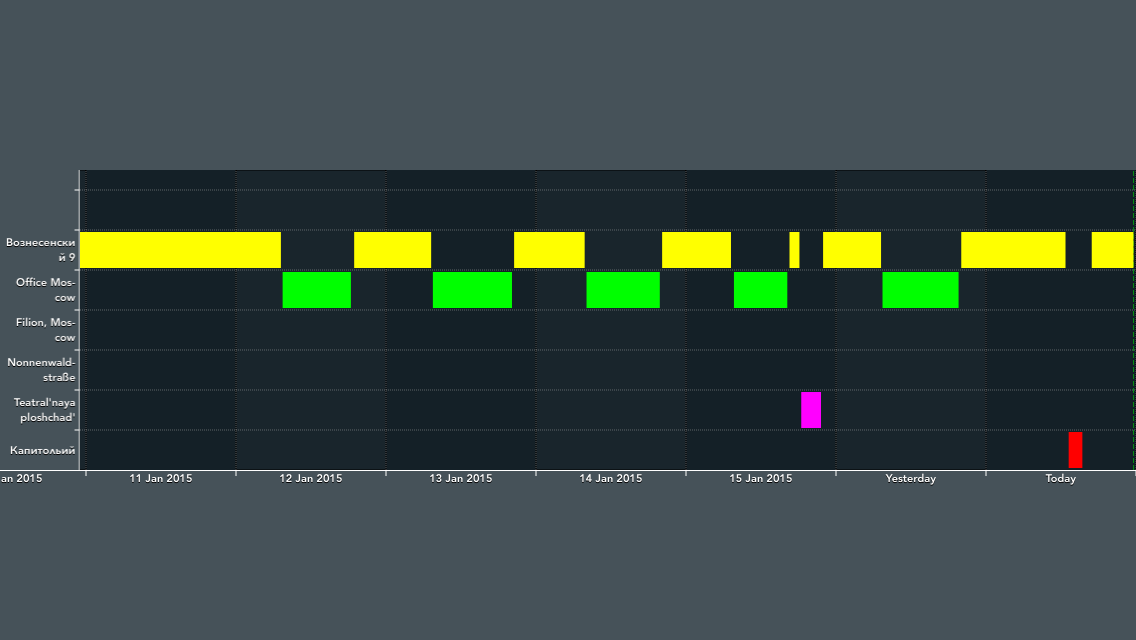Image resolution: width=1136 pixels, height=640 pixels.
Task: Click the 'Today' axis label
Action: point(1061,478)
